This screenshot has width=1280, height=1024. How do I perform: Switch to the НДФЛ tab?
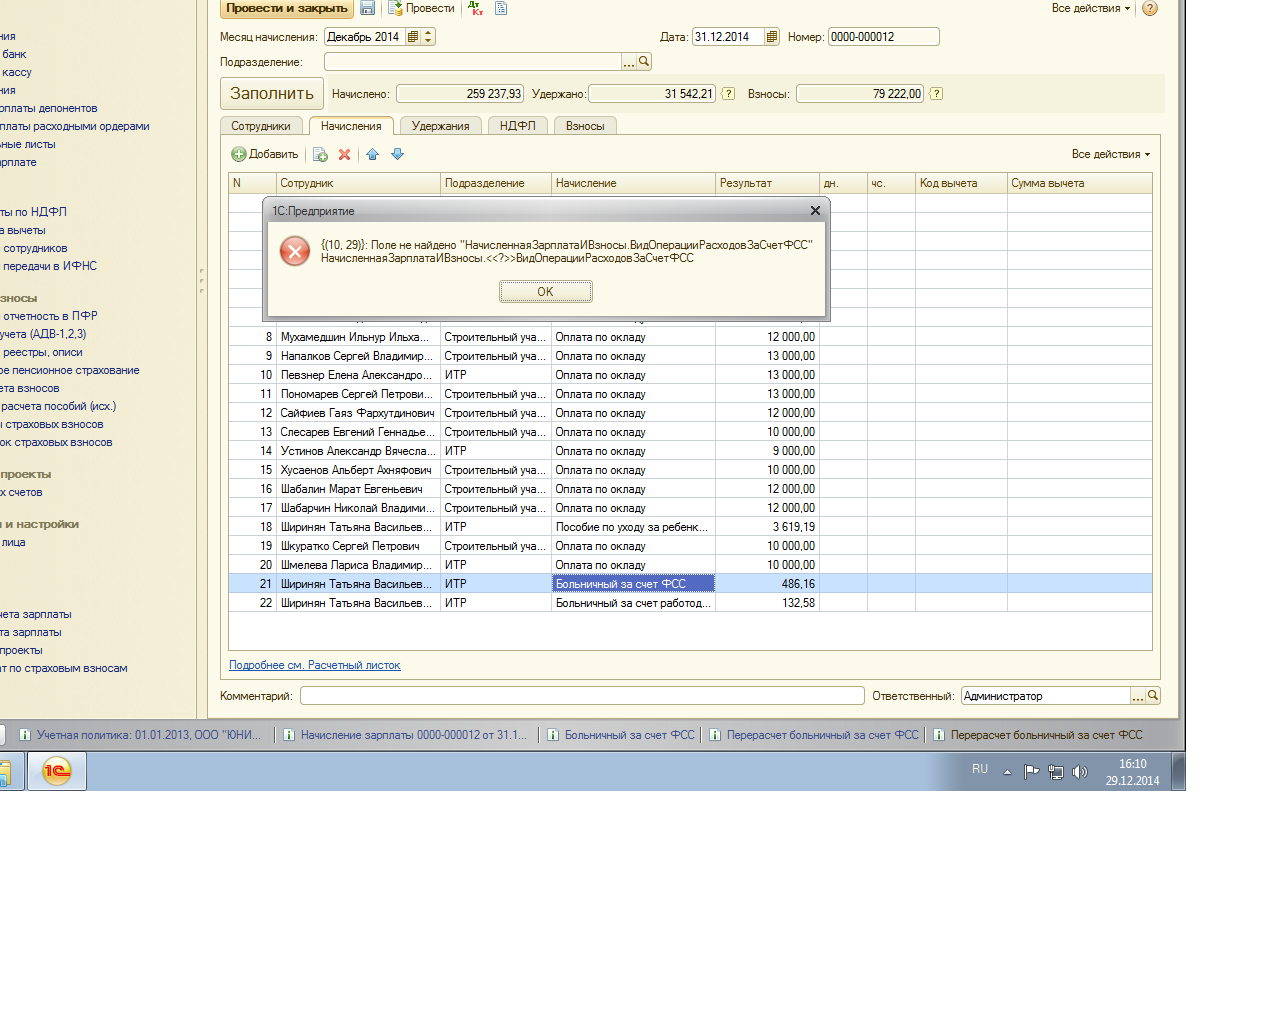517,126
